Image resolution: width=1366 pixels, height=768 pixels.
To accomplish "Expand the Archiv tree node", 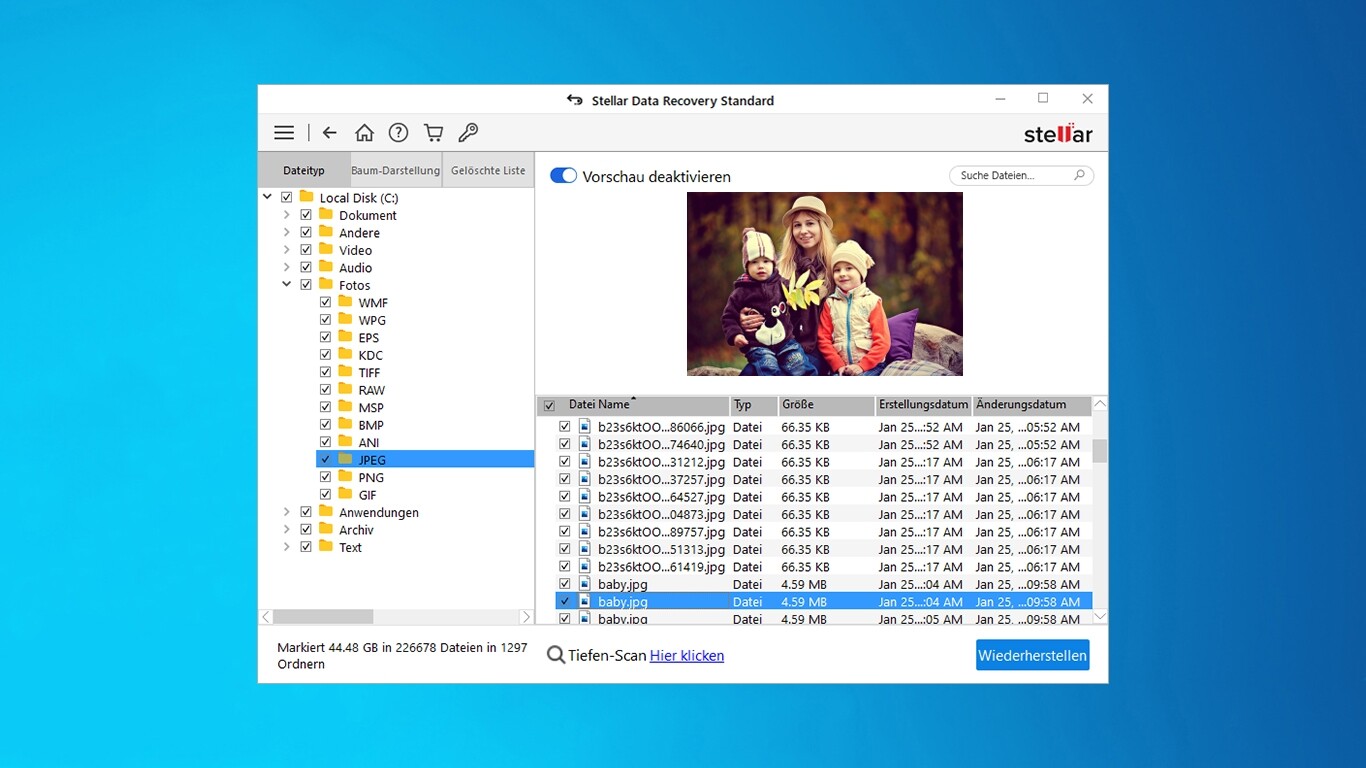I will click(286, 530).
